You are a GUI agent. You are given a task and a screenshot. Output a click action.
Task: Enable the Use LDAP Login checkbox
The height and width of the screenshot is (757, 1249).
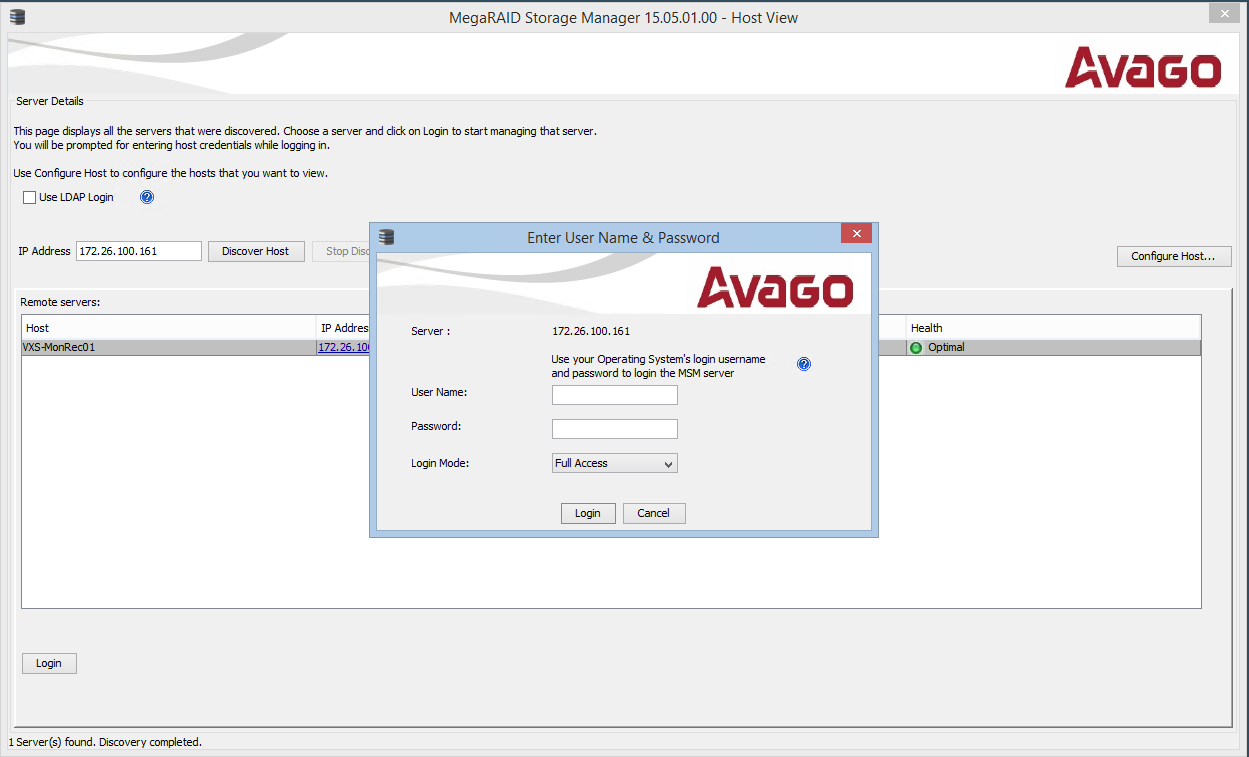click(x=30, y=198)
